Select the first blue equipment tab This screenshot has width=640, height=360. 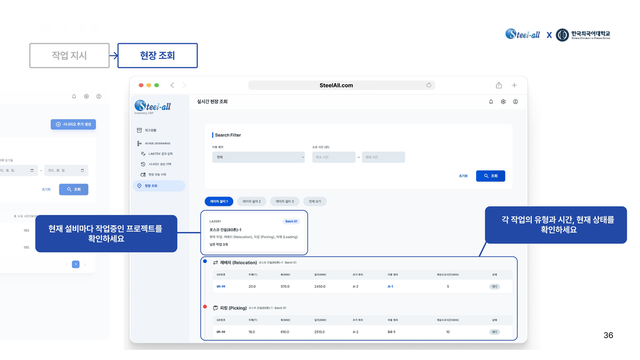(x=219, y=201)
